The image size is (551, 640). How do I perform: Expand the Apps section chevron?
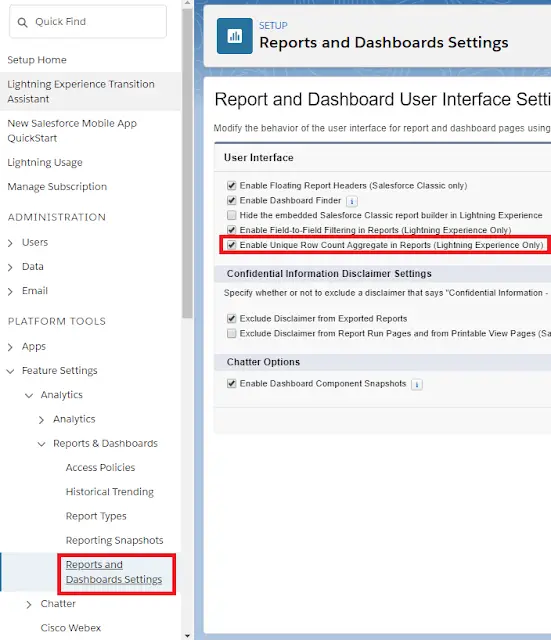[10, 347]
